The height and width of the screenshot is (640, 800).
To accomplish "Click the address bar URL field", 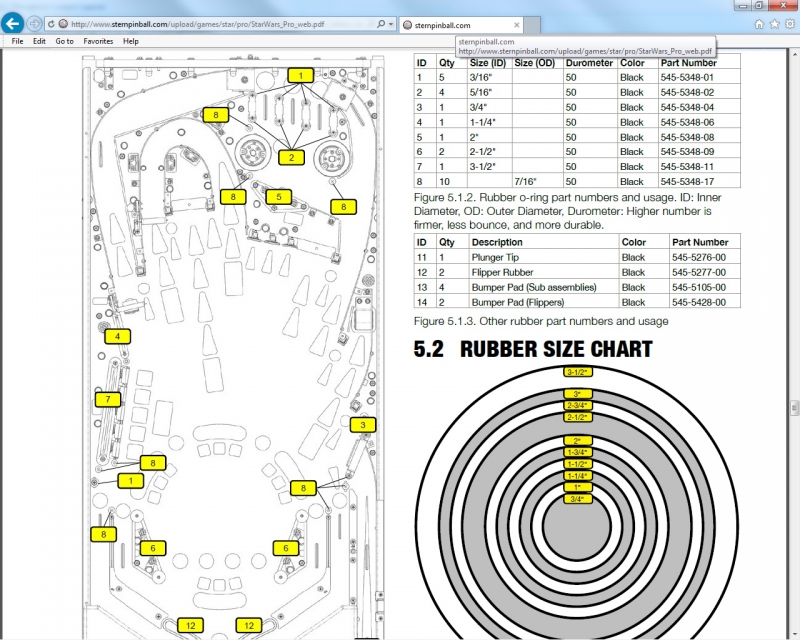I will pos(217,24).
